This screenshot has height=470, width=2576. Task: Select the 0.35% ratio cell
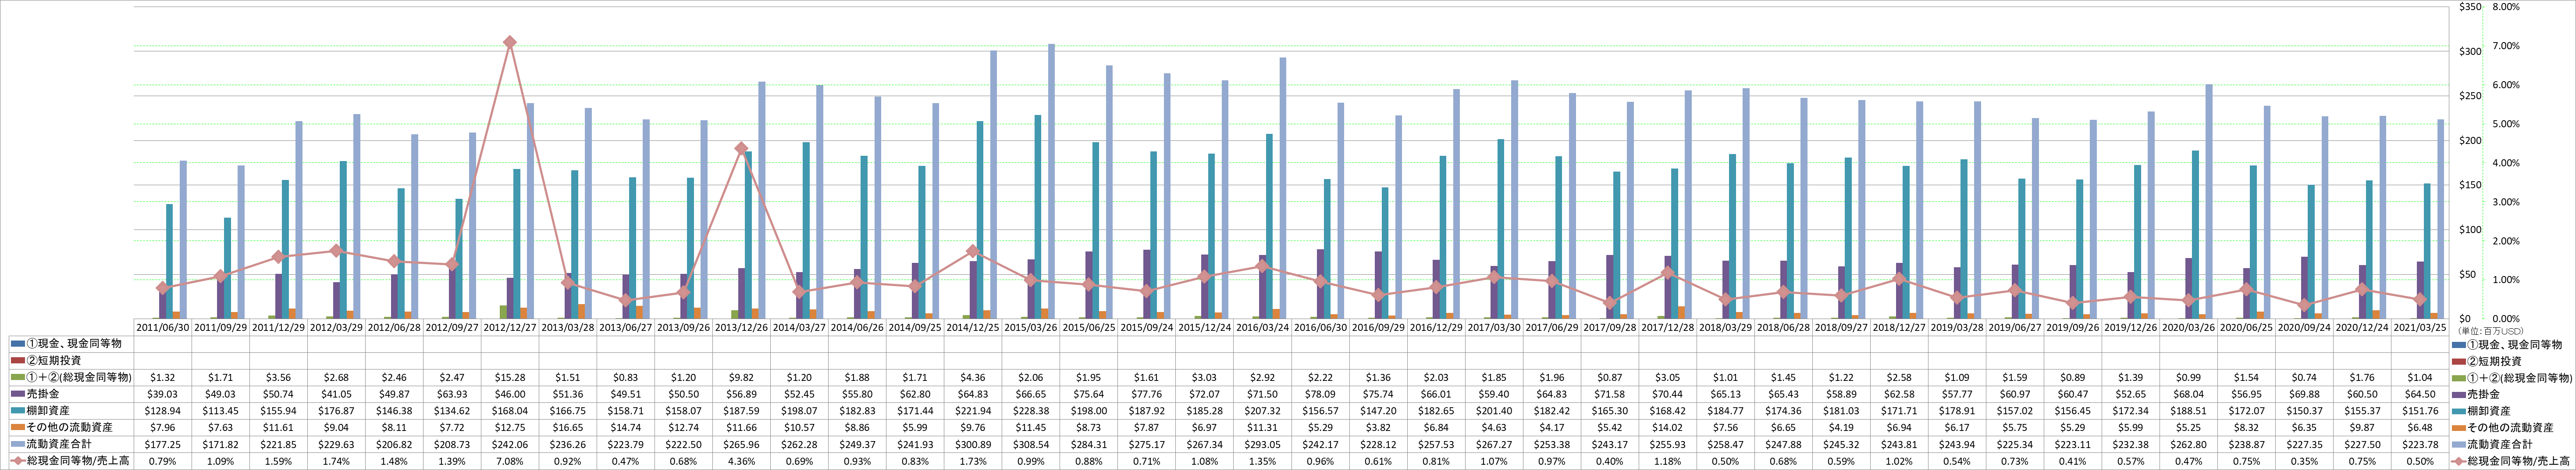pyautogui.click(x=2304, y=460)
